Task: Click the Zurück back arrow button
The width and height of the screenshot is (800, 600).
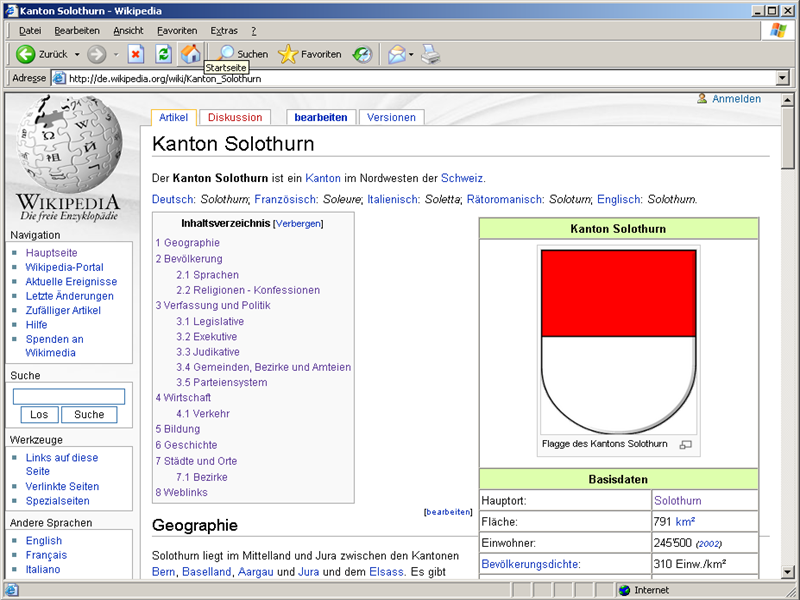Action: (27, 54)
